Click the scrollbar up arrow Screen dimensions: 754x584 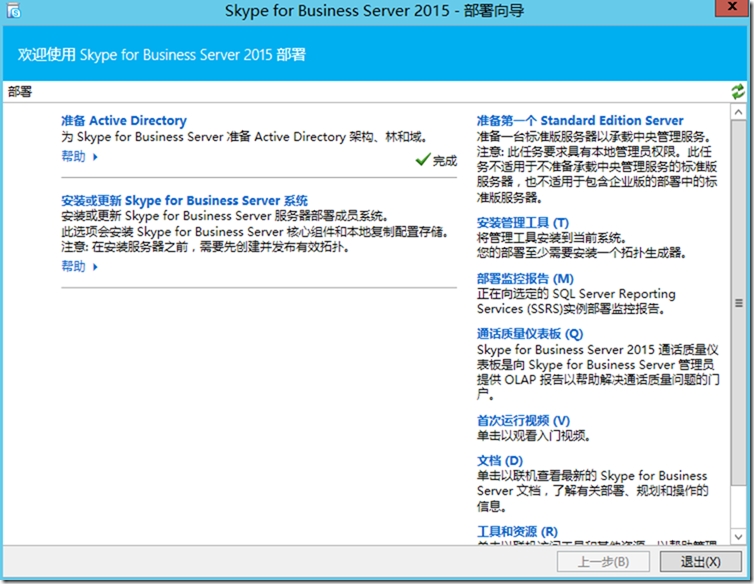[739, 112]
